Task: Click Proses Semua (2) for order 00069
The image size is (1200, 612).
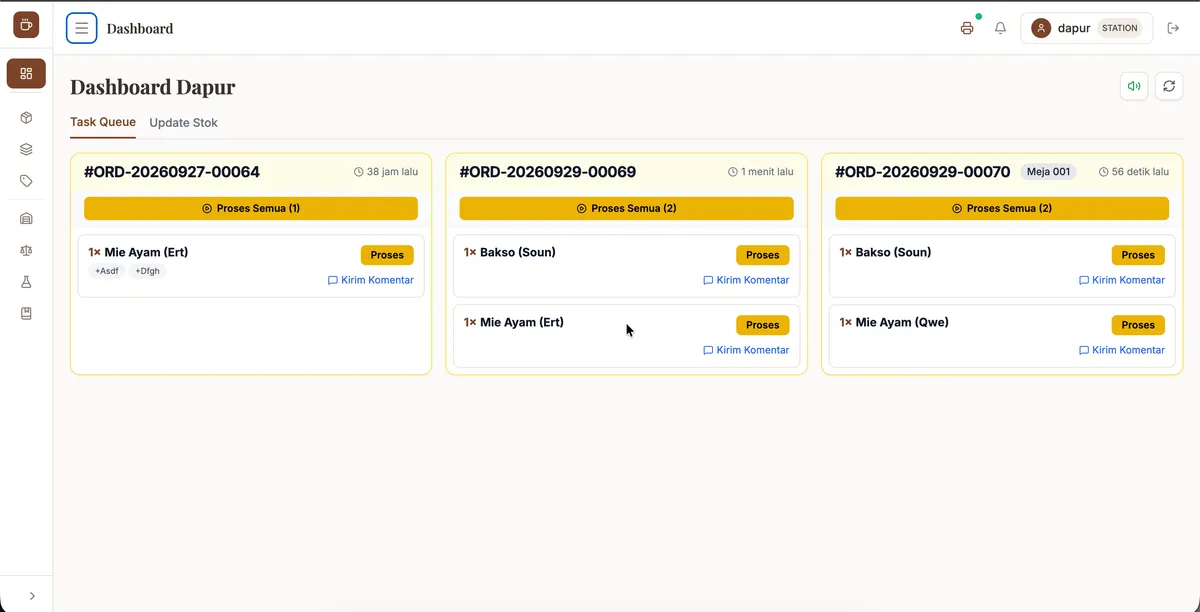Action: 626,208
